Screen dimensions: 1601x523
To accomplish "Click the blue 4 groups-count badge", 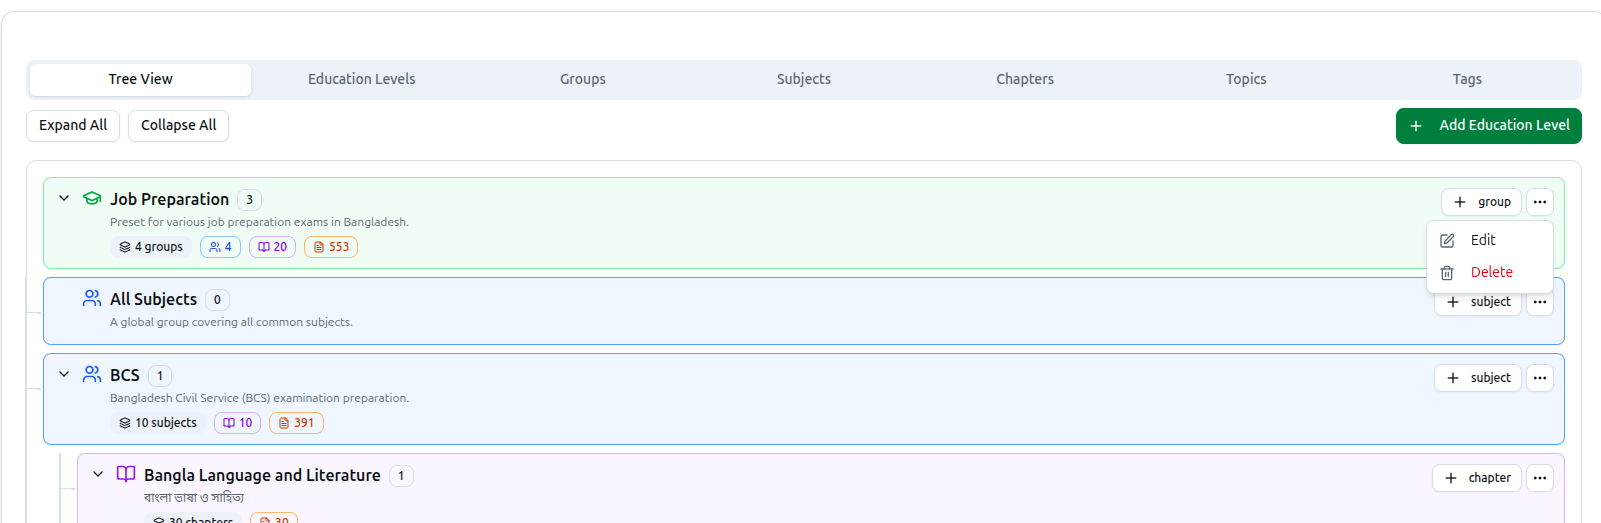I will [x=220, y=247].
